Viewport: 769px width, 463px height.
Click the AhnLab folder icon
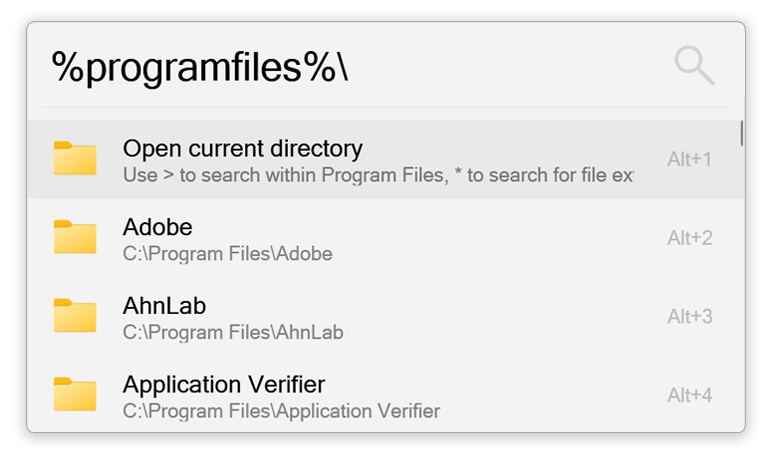(75, 316)
